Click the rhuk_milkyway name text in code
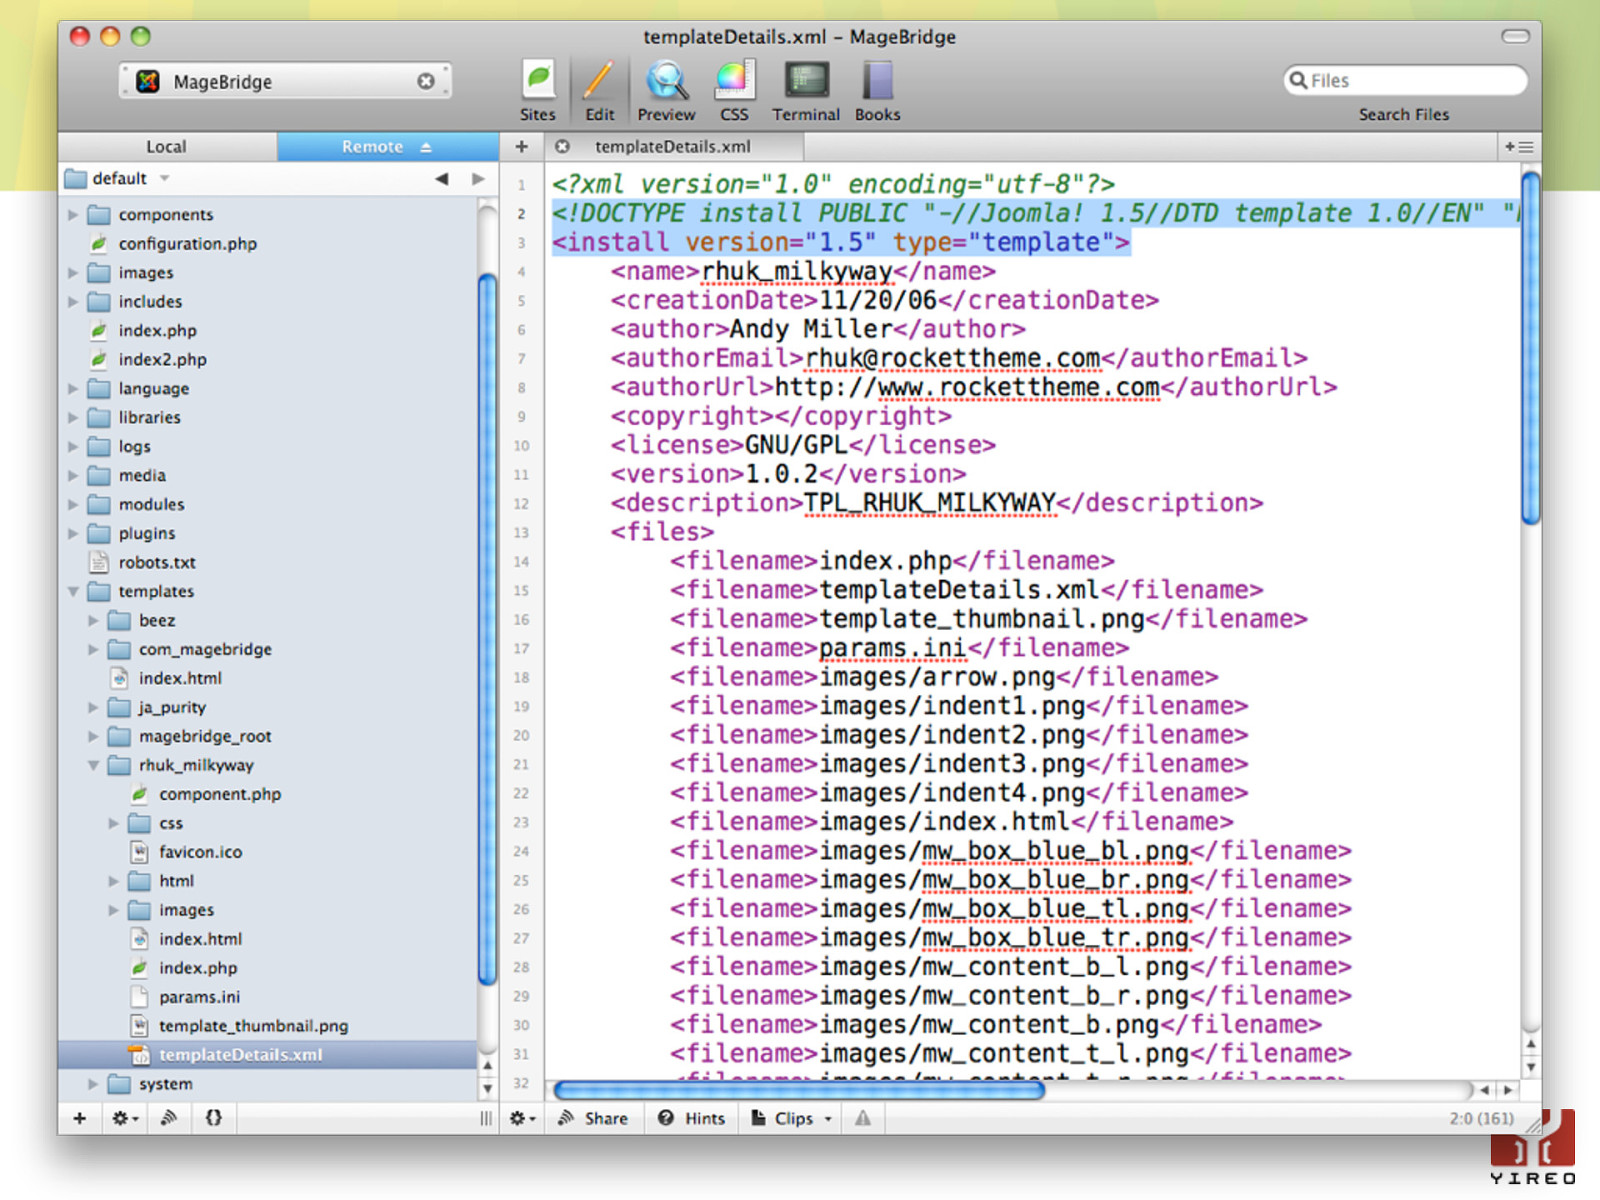The image size is (1600, 1200). (x=797, y=271)
